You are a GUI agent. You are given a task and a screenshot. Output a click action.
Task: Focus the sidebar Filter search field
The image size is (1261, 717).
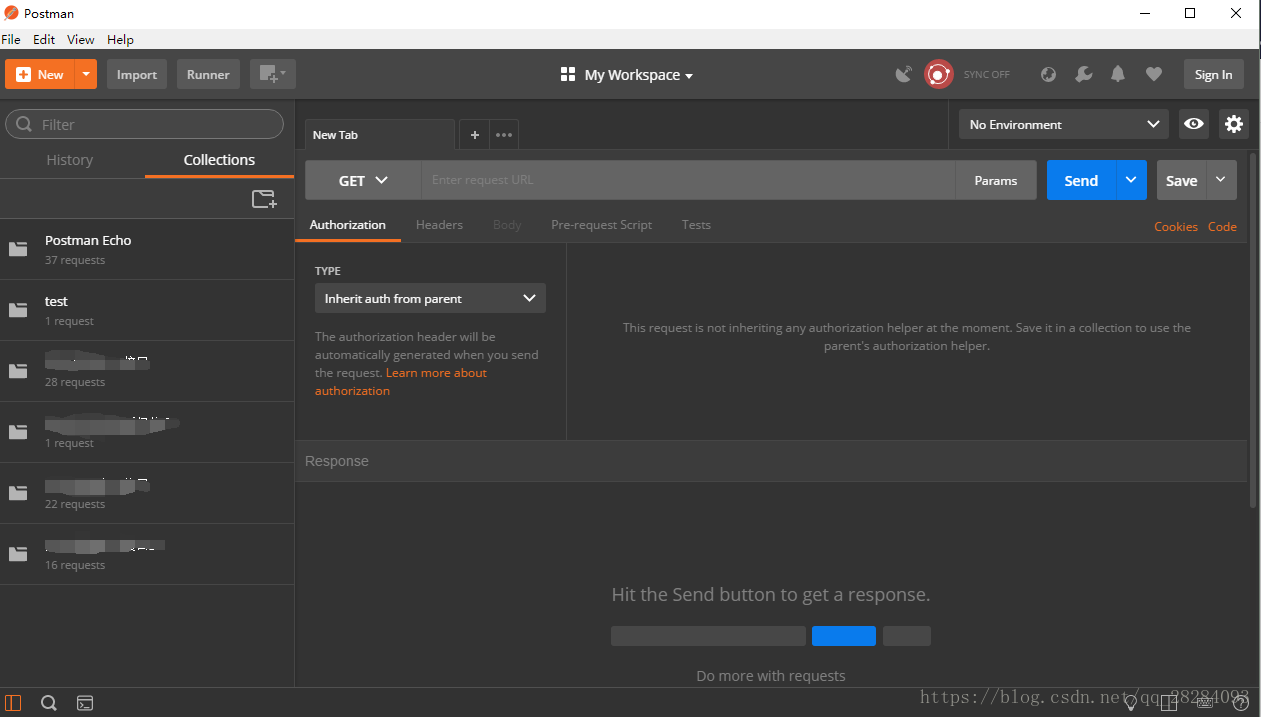click(x=145, y=124)
